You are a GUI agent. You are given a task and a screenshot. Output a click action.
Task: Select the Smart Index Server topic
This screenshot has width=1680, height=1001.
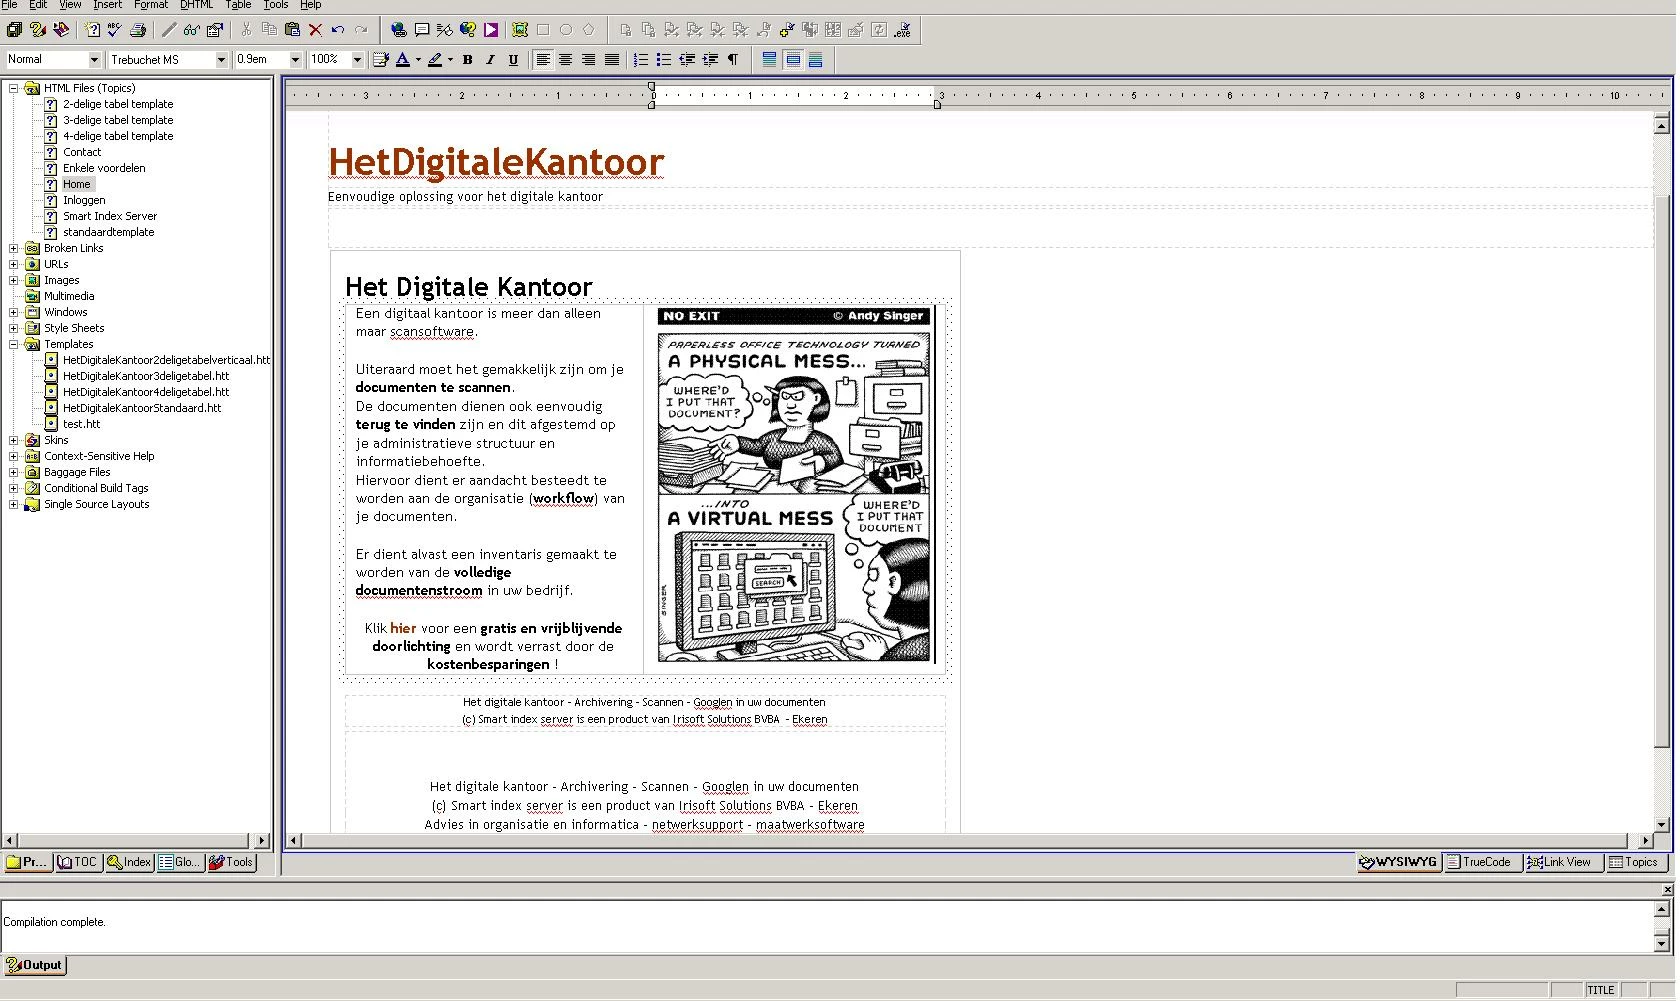pyautogui.click(x=110, y=216)
